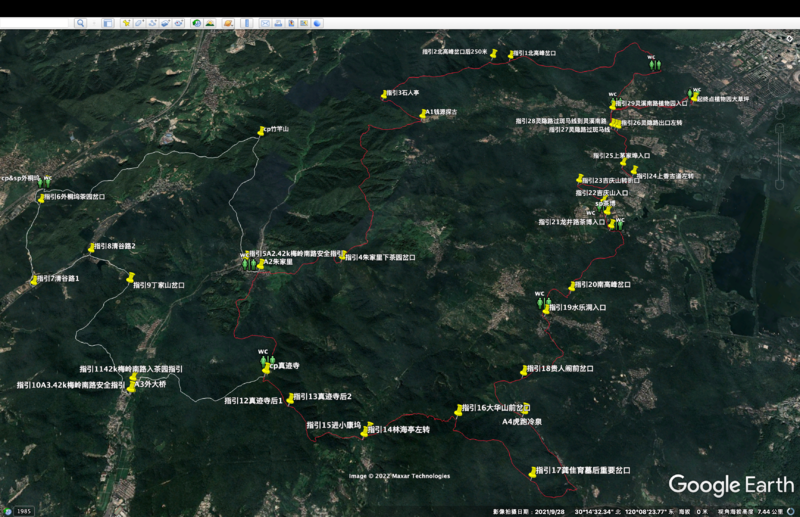Toggle sunlight across the landscape
This screenshot has width=800, height=517.
[x=210, y=23]
